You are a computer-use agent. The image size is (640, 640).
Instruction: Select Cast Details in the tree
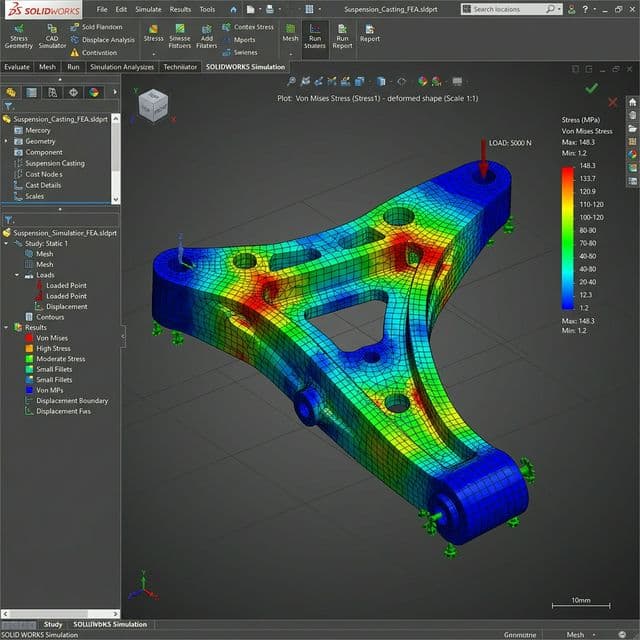(x=43, y=185)
